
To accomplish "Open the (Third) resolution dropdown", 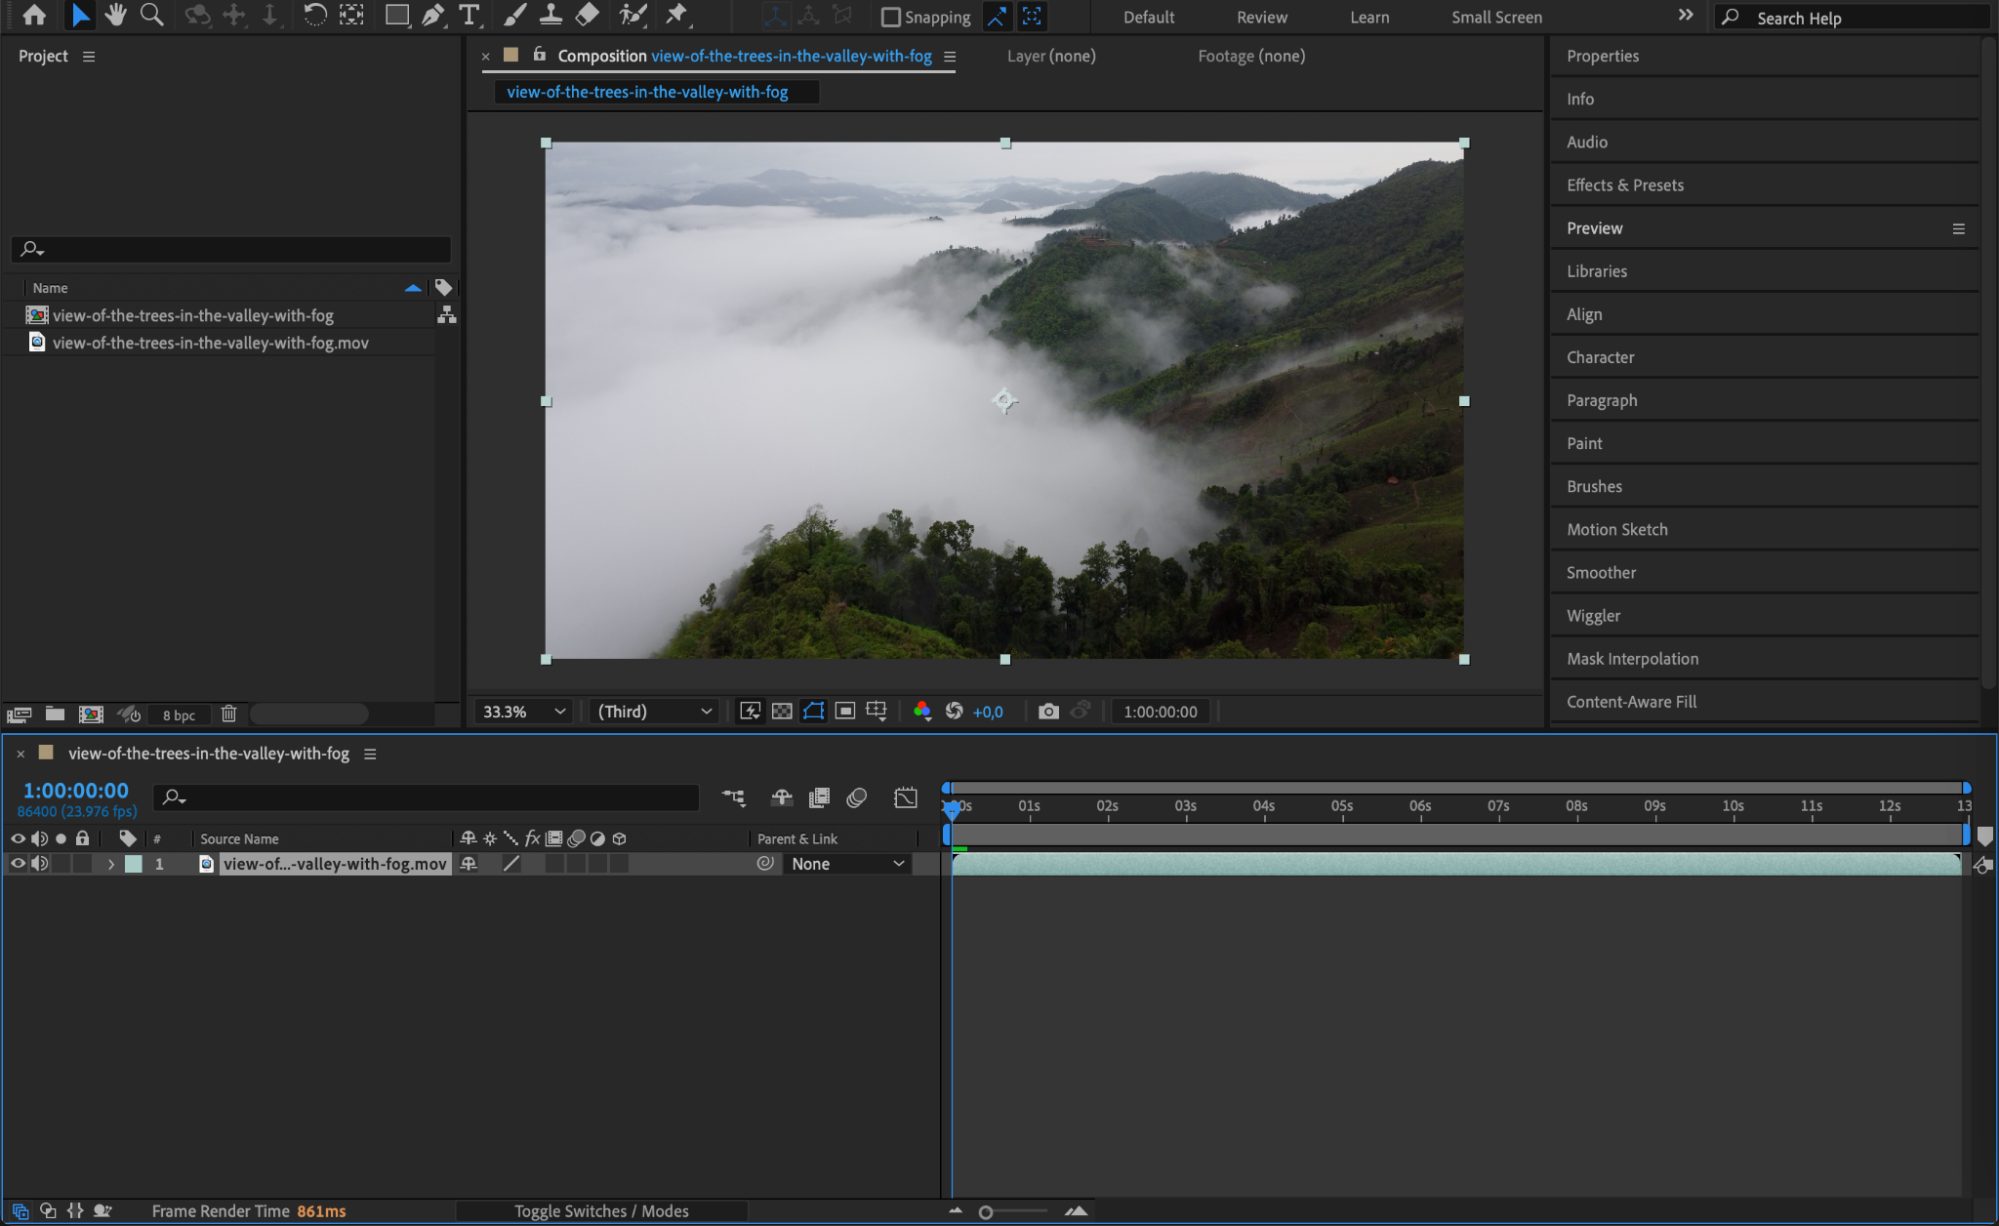I will coord(655,711).
